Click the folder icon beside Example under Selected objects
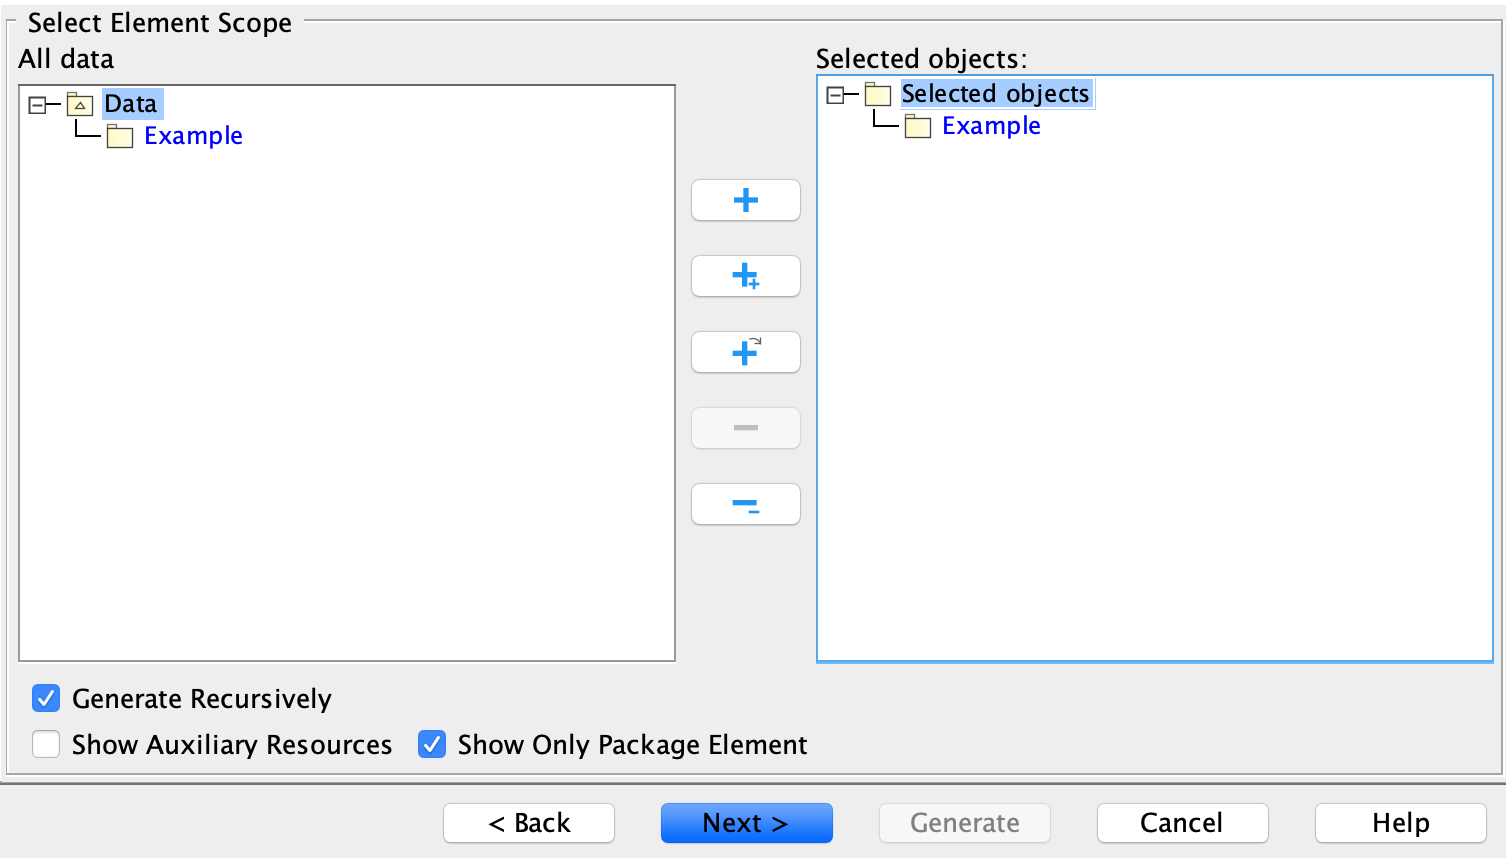The width and height of the screenshot is (1506, 858). [x=917, y=126]
